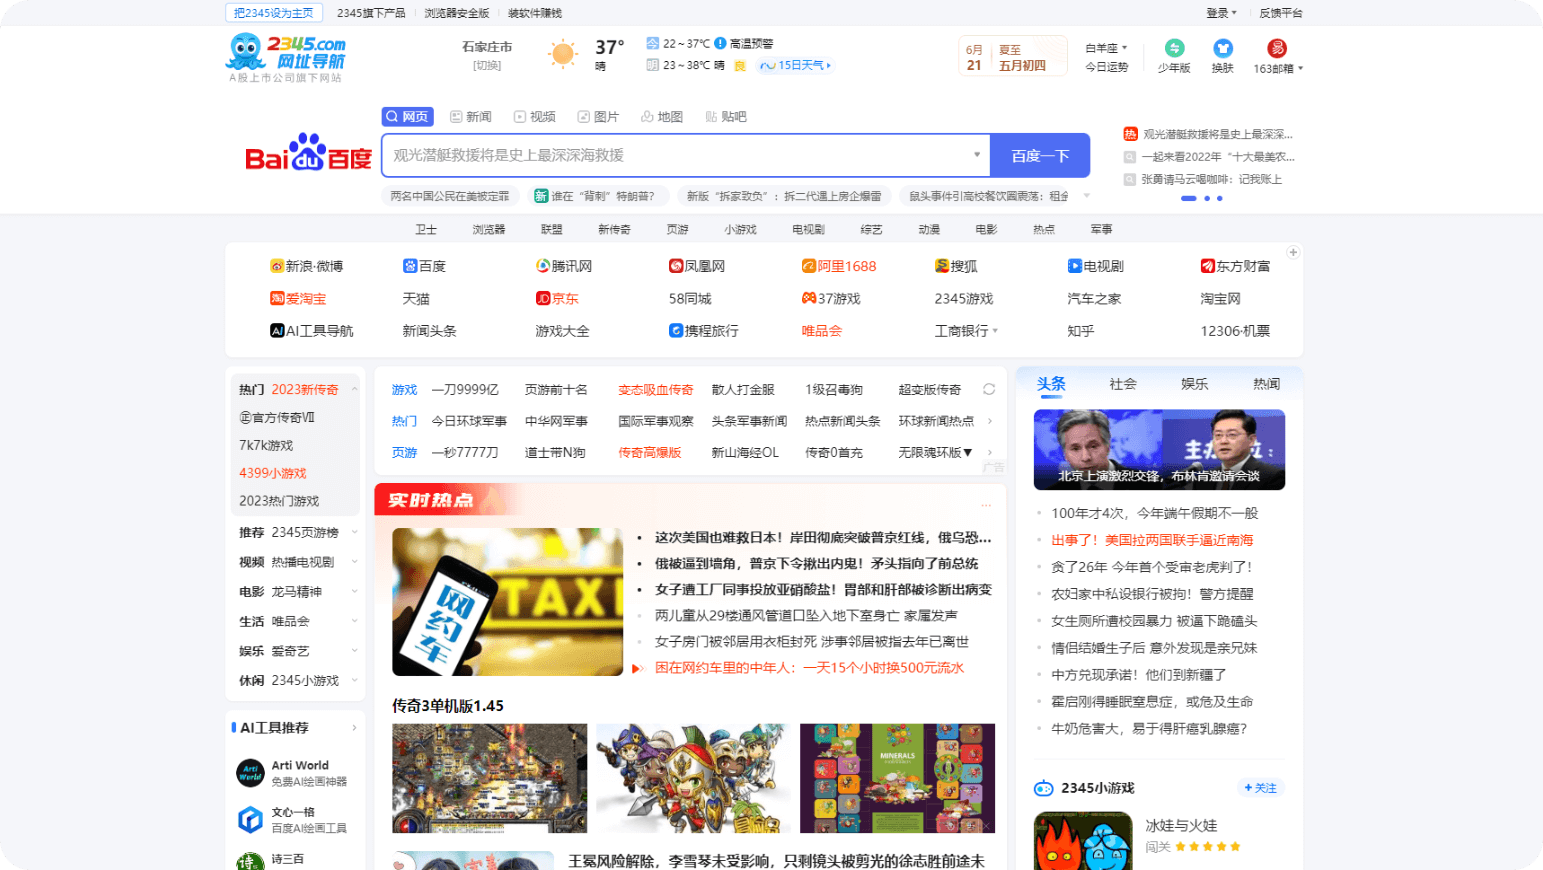The width and height of the screenshot is (1543, 870).
Task: Open 新浪·微博 site link
Action: [x=306, y=266]
